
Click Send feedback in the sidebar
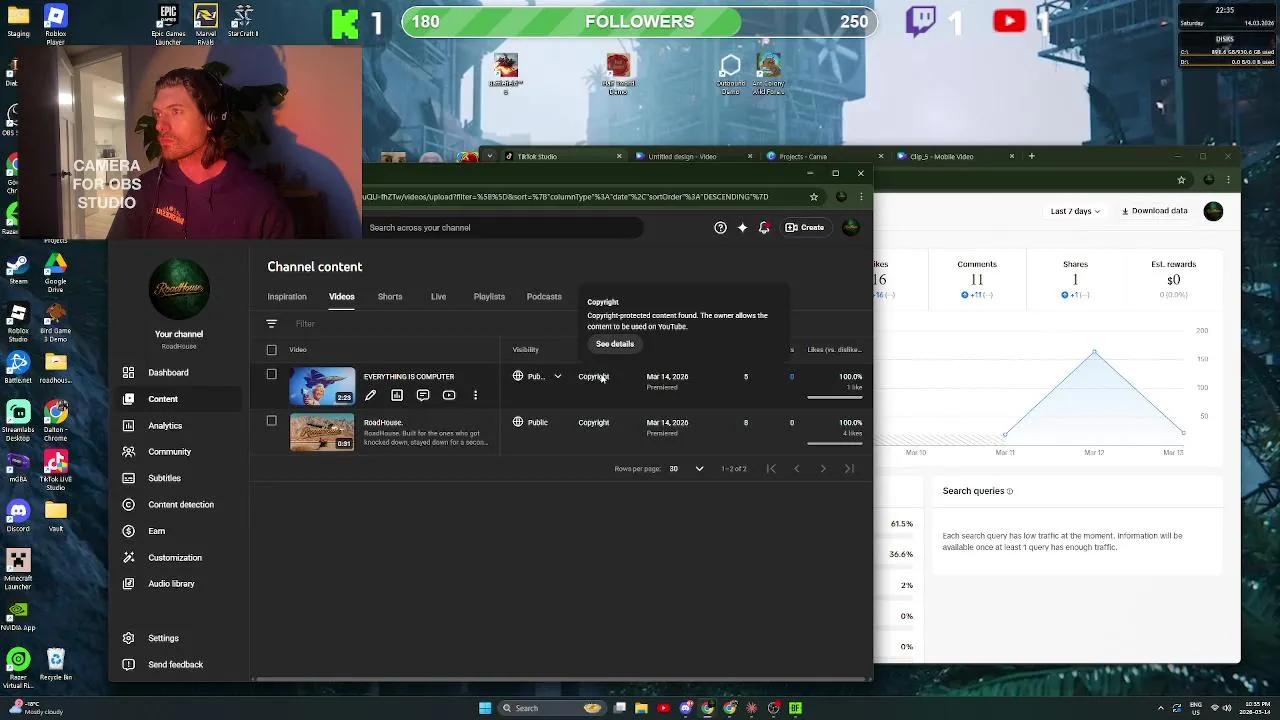pos(175,665)
